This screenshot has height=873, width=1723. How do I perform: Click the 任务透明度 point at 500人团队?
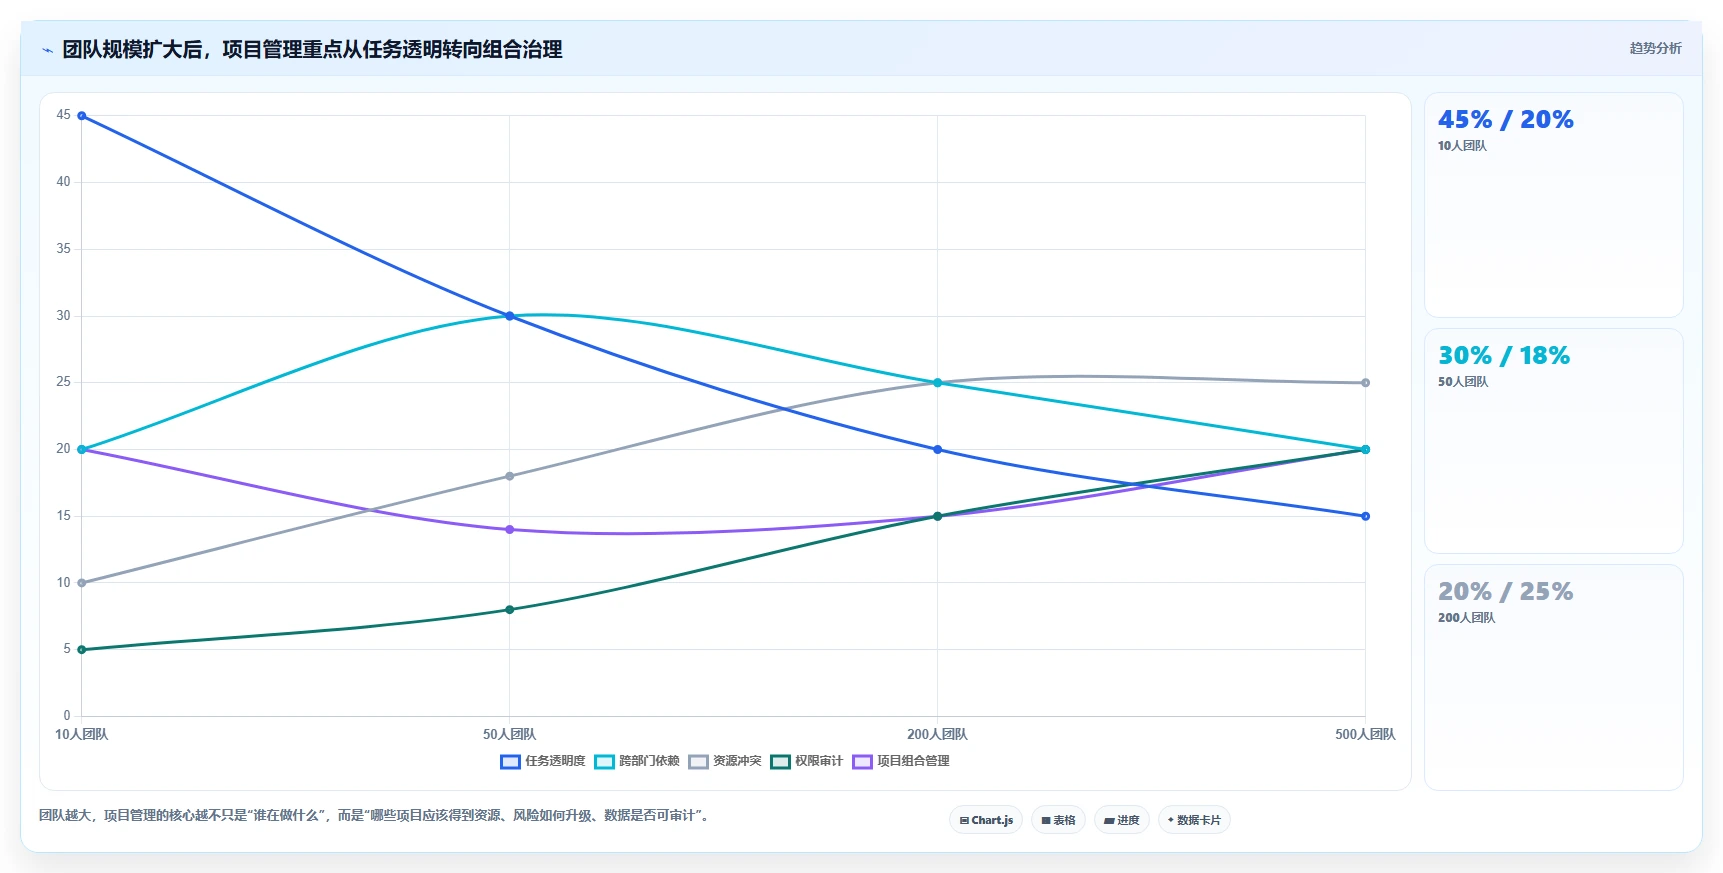pyautogui.click(x=1365, y=516)
